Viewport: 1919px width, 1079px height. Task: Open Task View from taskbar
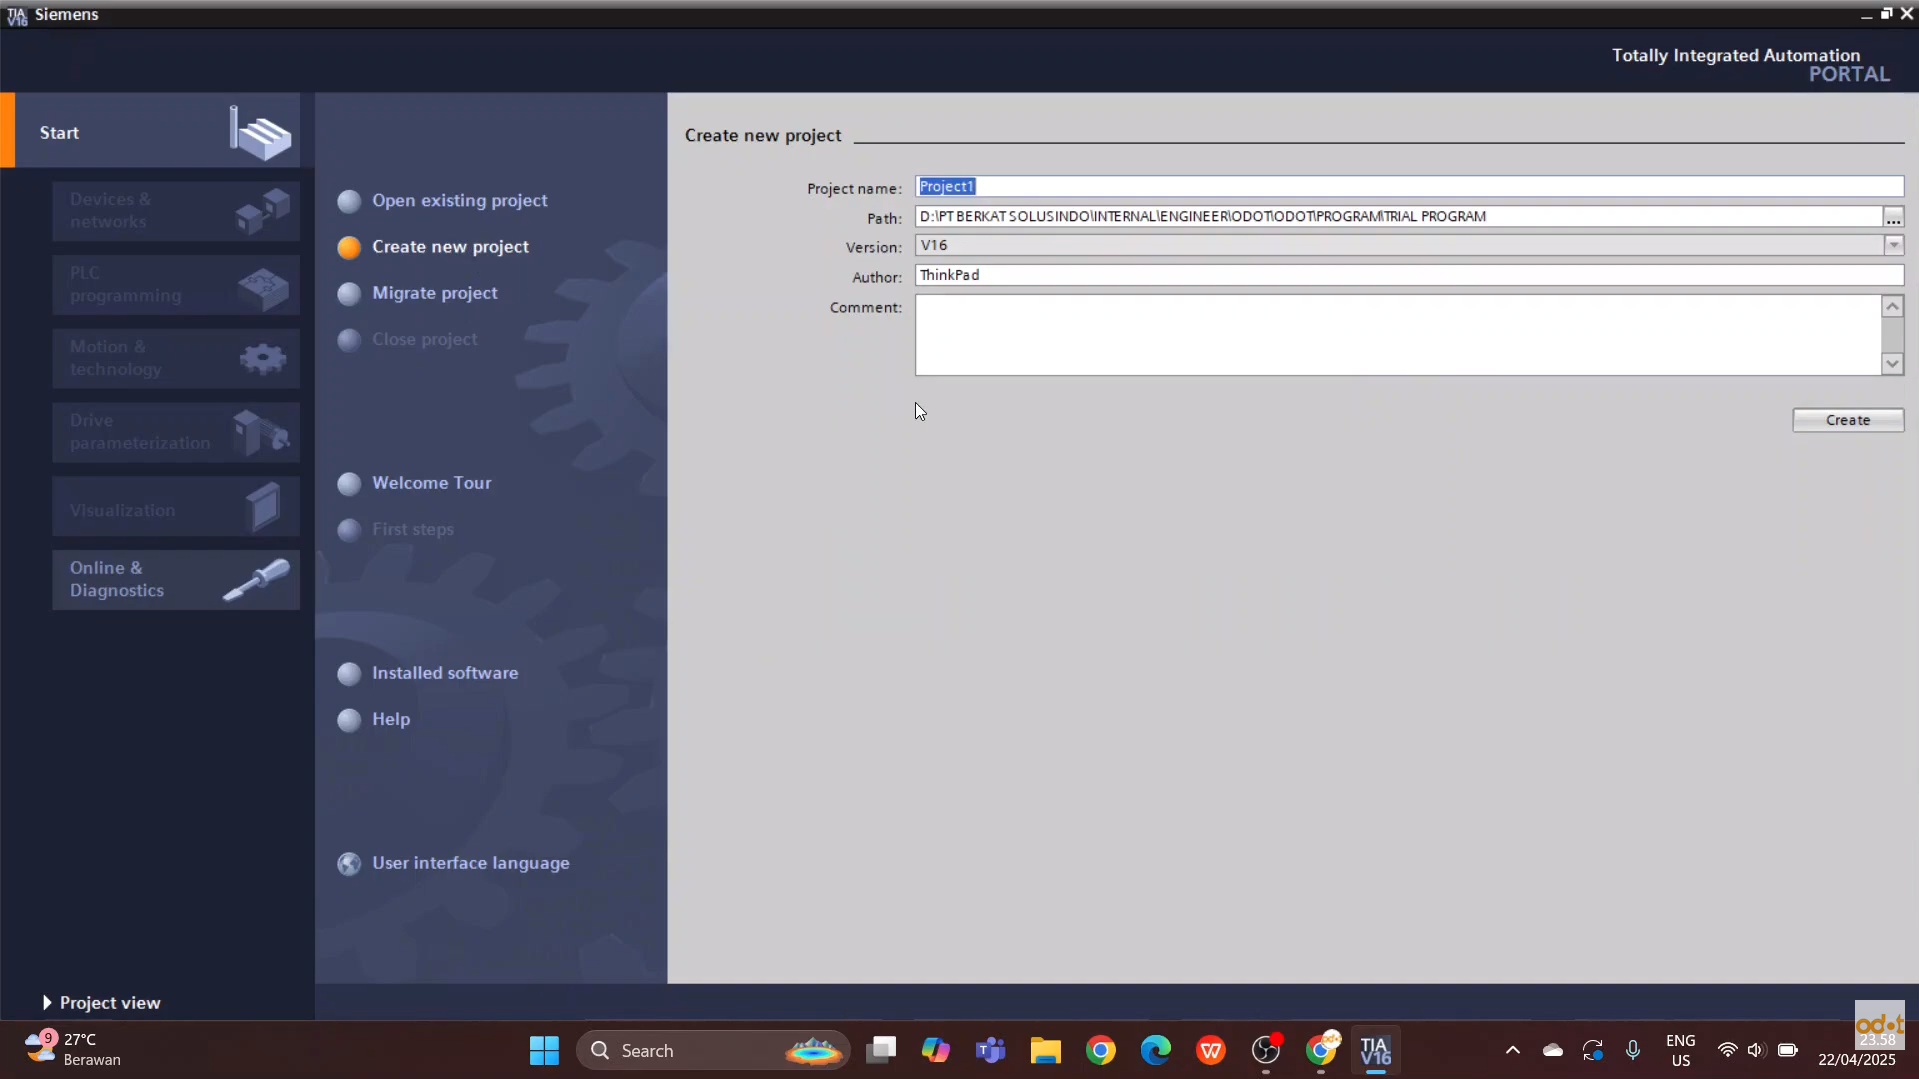point(881,1051)
